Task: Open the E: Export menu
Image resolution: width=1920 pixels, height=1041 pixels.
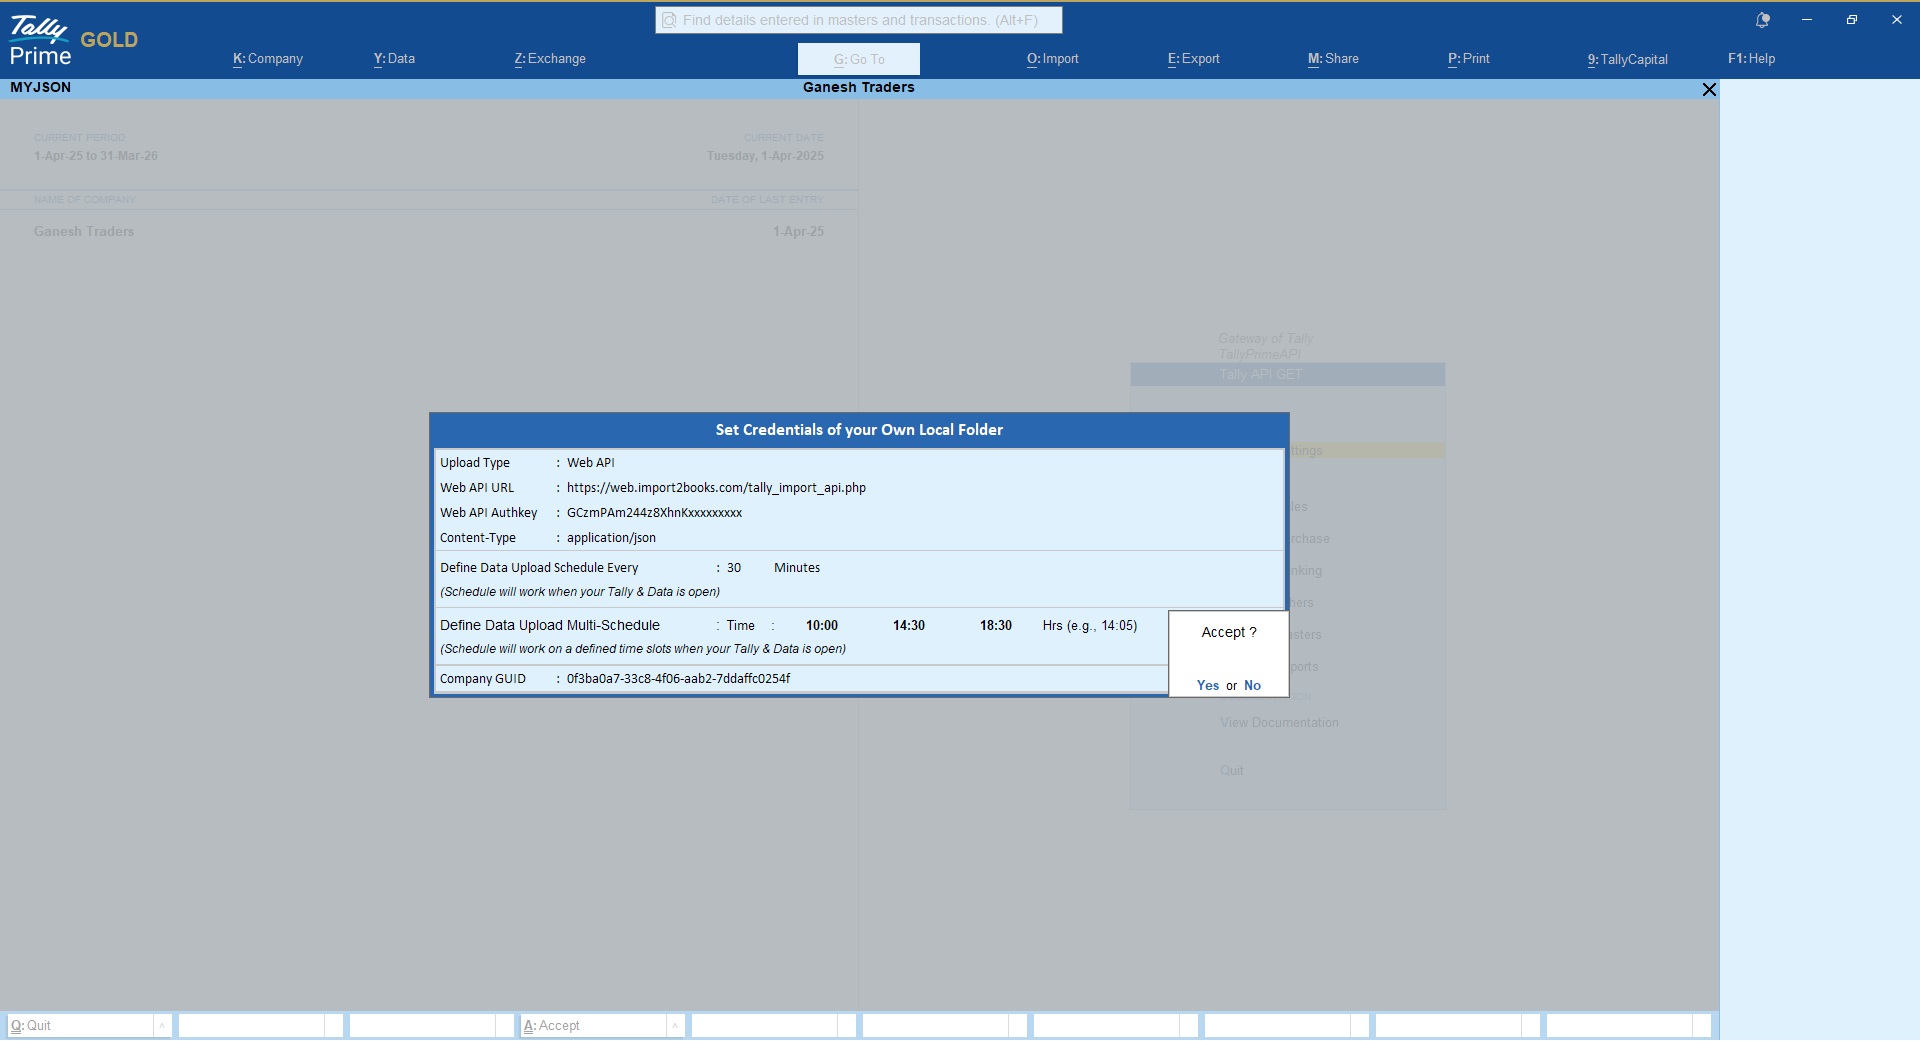Action: pos(1193,59)
